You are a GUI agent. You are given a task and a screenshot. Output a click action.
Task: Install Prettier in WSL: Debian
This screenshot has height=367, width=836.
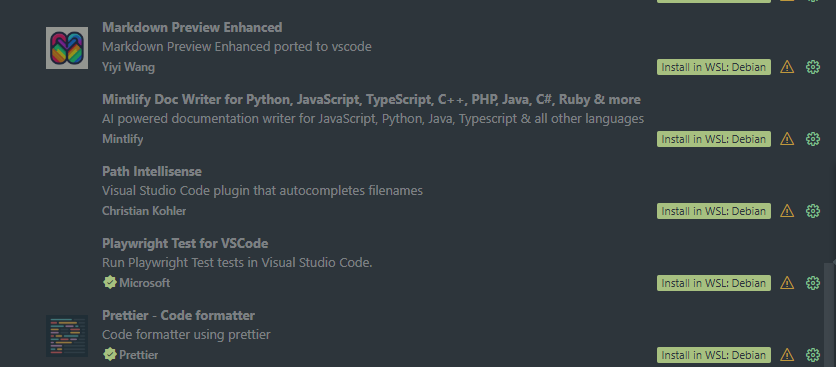click(x=714, y=355)
